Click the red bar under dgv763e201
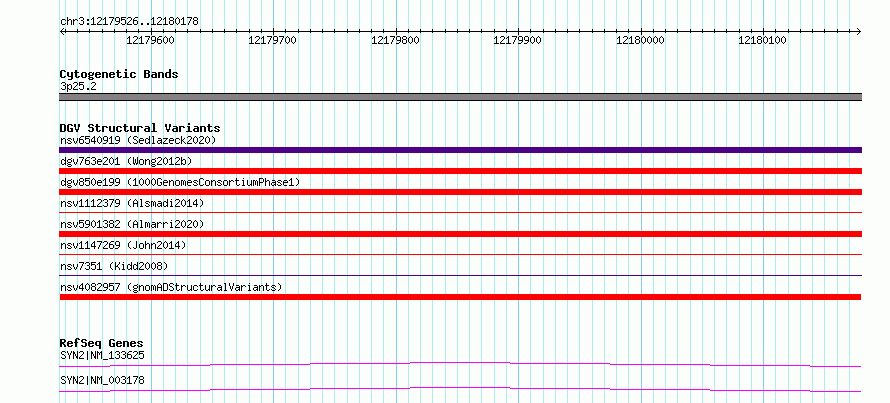 [x=461, y=171]
